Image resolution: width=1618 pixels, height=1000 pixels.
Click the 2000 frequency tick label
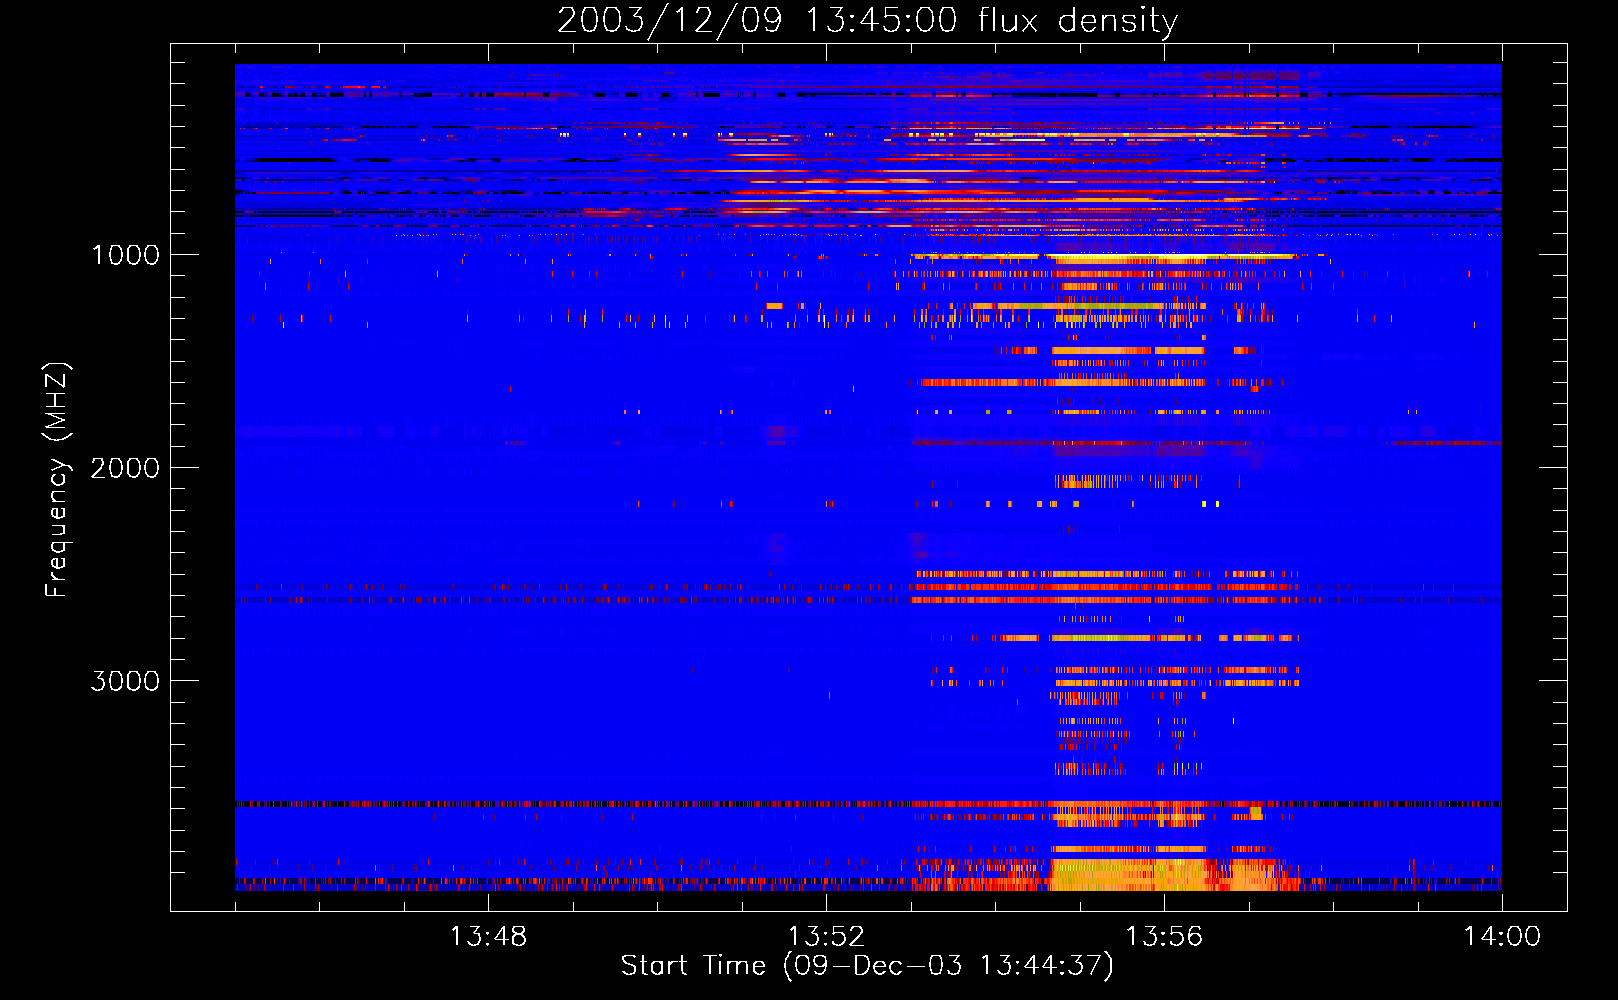click(x=125, y=468)
